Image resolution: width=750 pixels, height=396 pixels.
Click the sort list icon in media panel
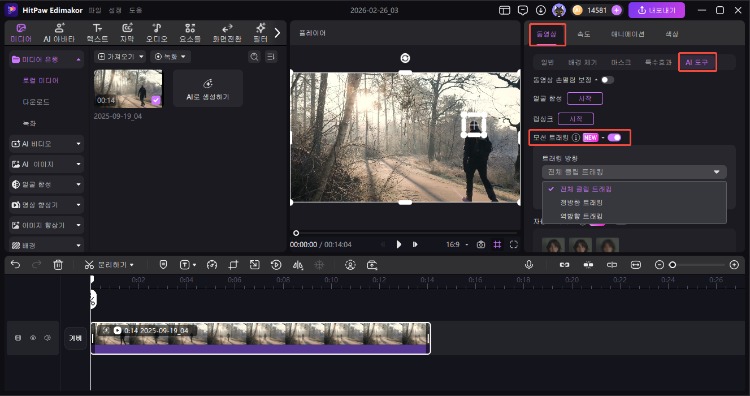[271, 57]
